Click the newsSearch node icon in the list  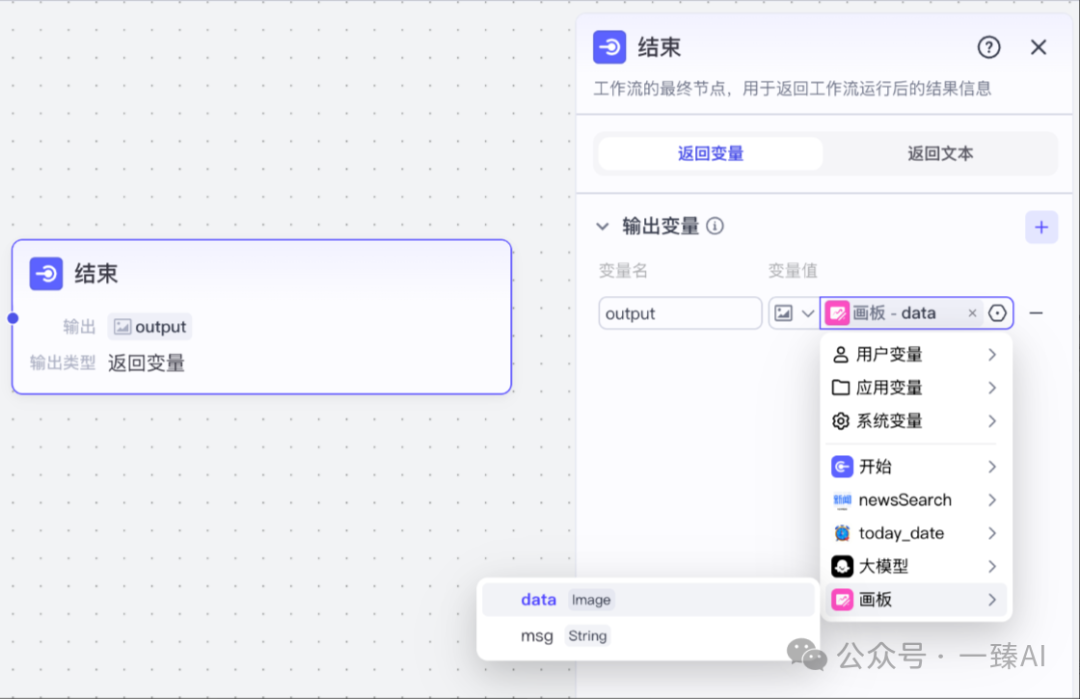click(842, 500)
